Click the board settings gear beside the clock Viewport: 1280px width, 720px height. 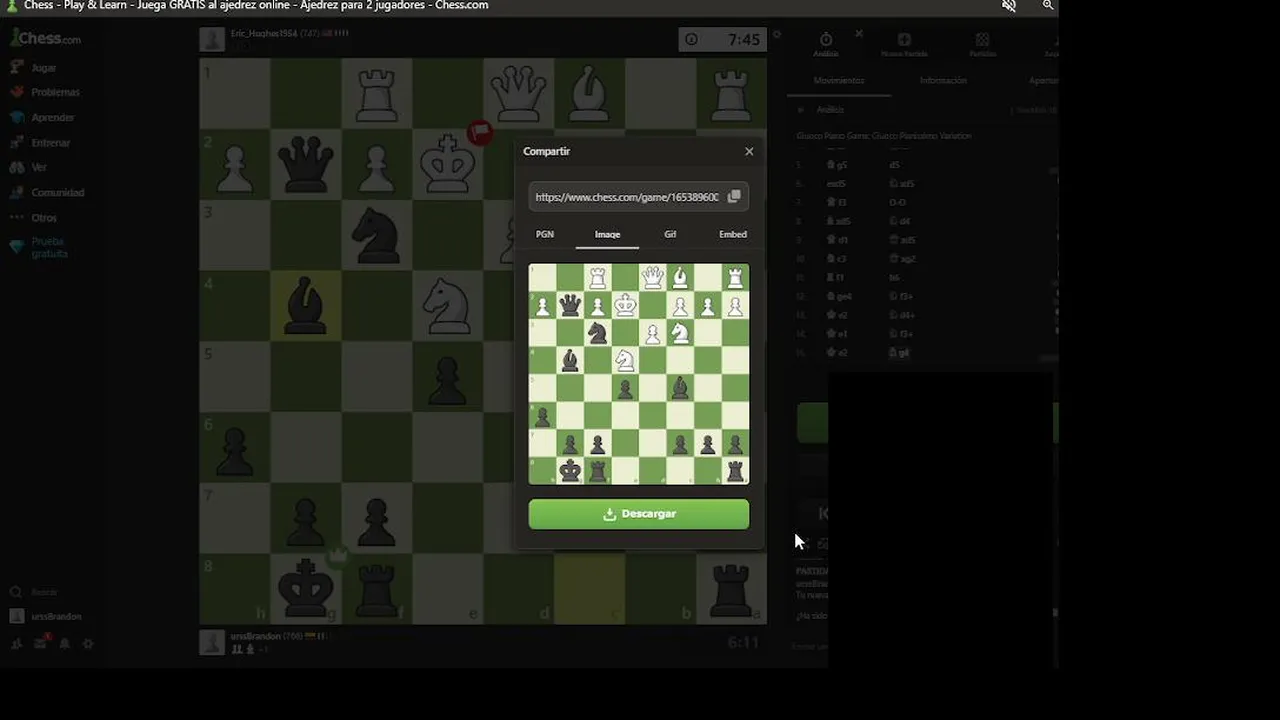777,35
